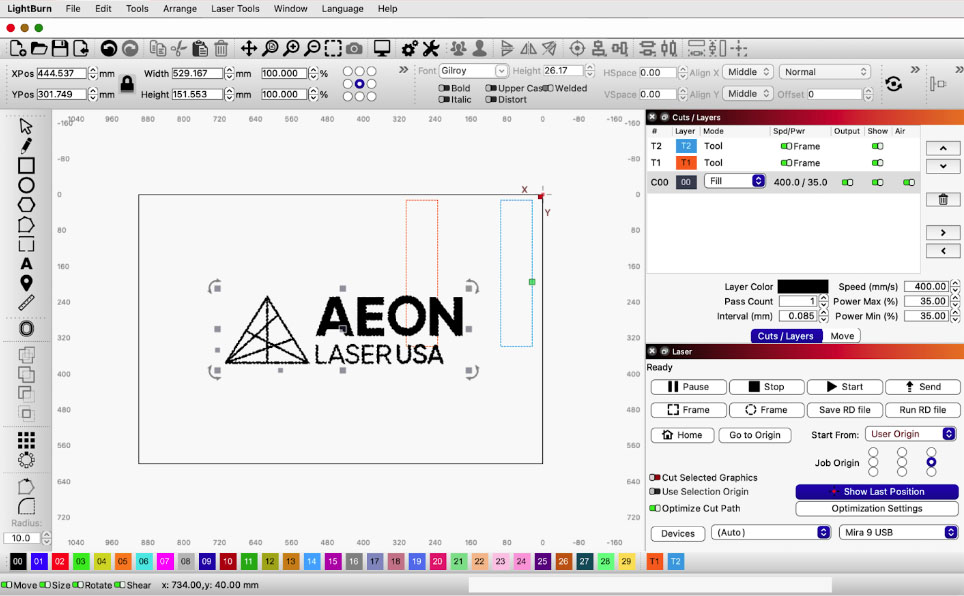Toggle Show switch for T2 layer
Viewport: 964px width, 596px height.
coord(877,146)
